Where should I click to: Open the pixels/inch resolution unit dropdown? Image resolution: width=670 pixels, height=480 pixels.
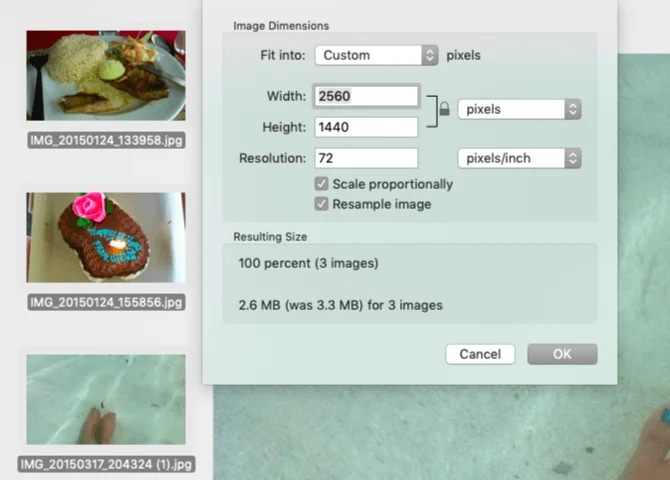519,158
